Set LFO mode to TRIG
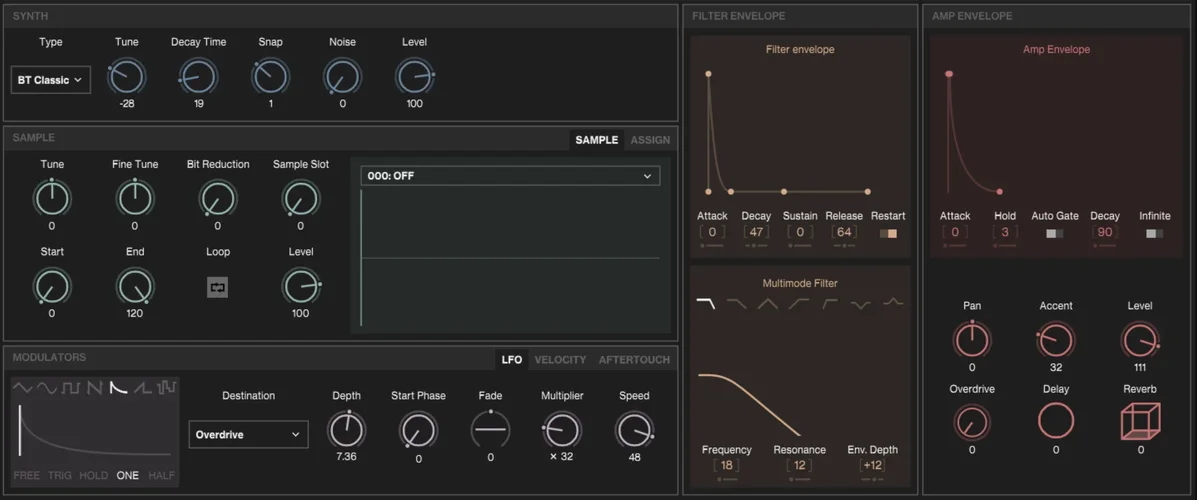The image size is (1197, 500). tap(60, 475)
